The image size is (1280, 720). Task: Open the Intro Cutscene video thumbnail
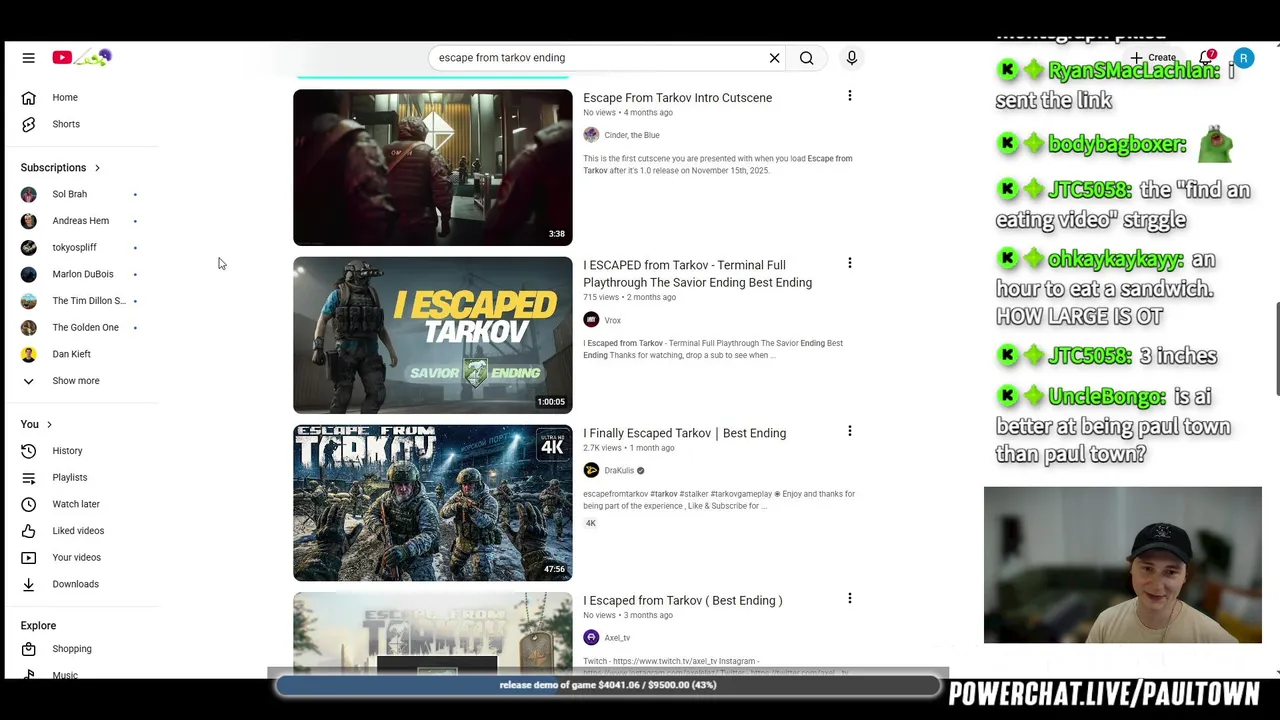coord(433,167)
